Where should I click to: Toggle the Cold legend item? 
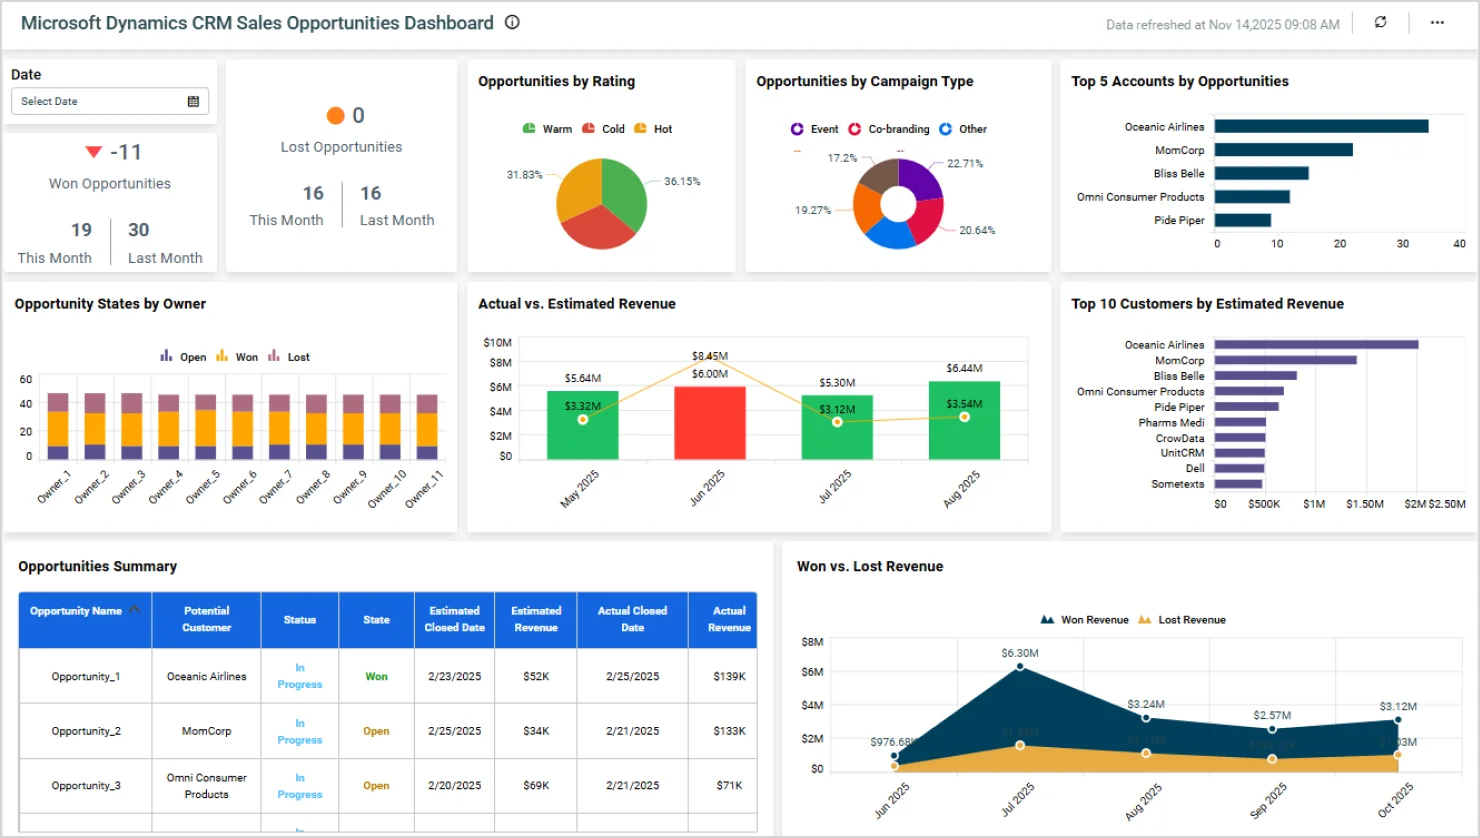click(604, 129)
